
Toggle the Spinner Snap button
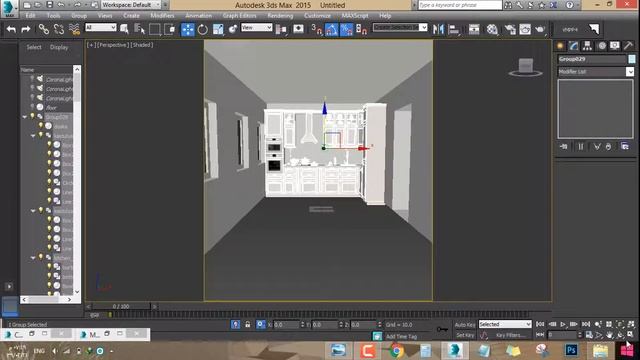point(361,29)
